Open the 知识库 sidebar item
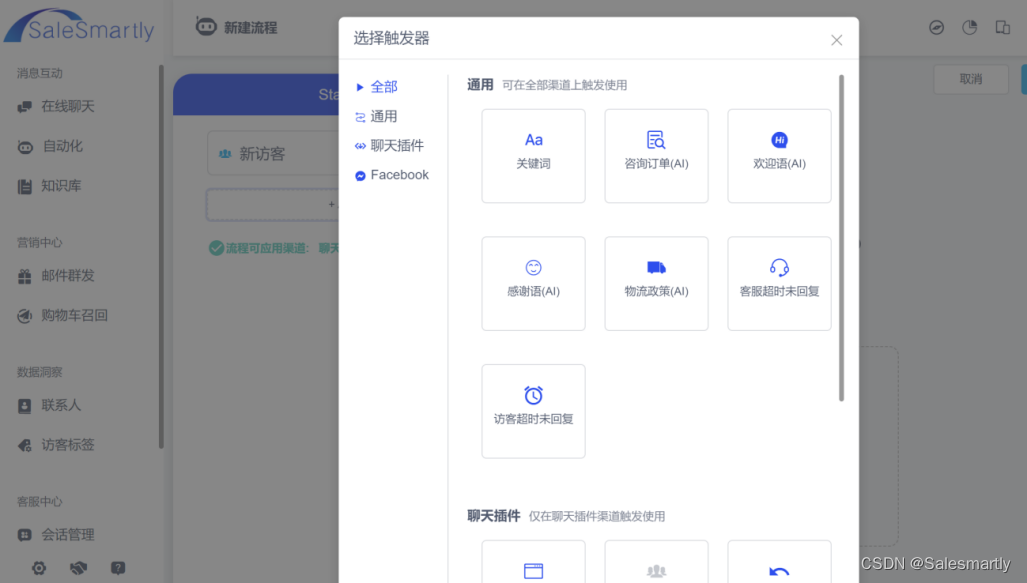 [61, 186]
